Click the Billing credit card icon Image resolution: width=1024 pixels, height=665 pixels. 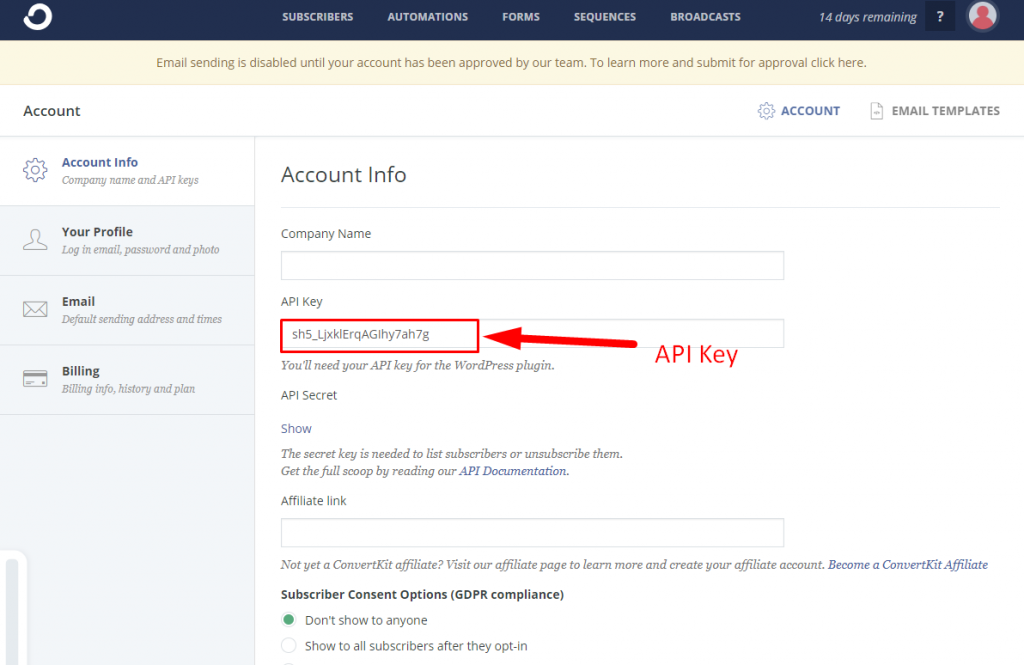click(x=35, y=379)
